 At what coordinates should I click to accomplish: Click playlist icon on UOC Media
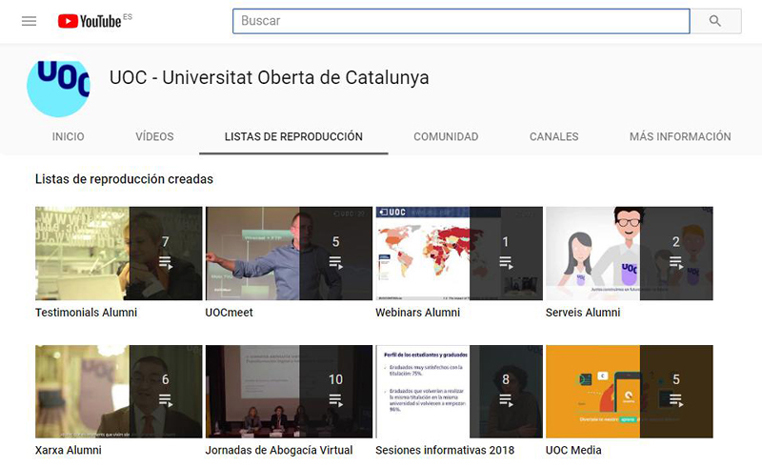pos(676,400)
